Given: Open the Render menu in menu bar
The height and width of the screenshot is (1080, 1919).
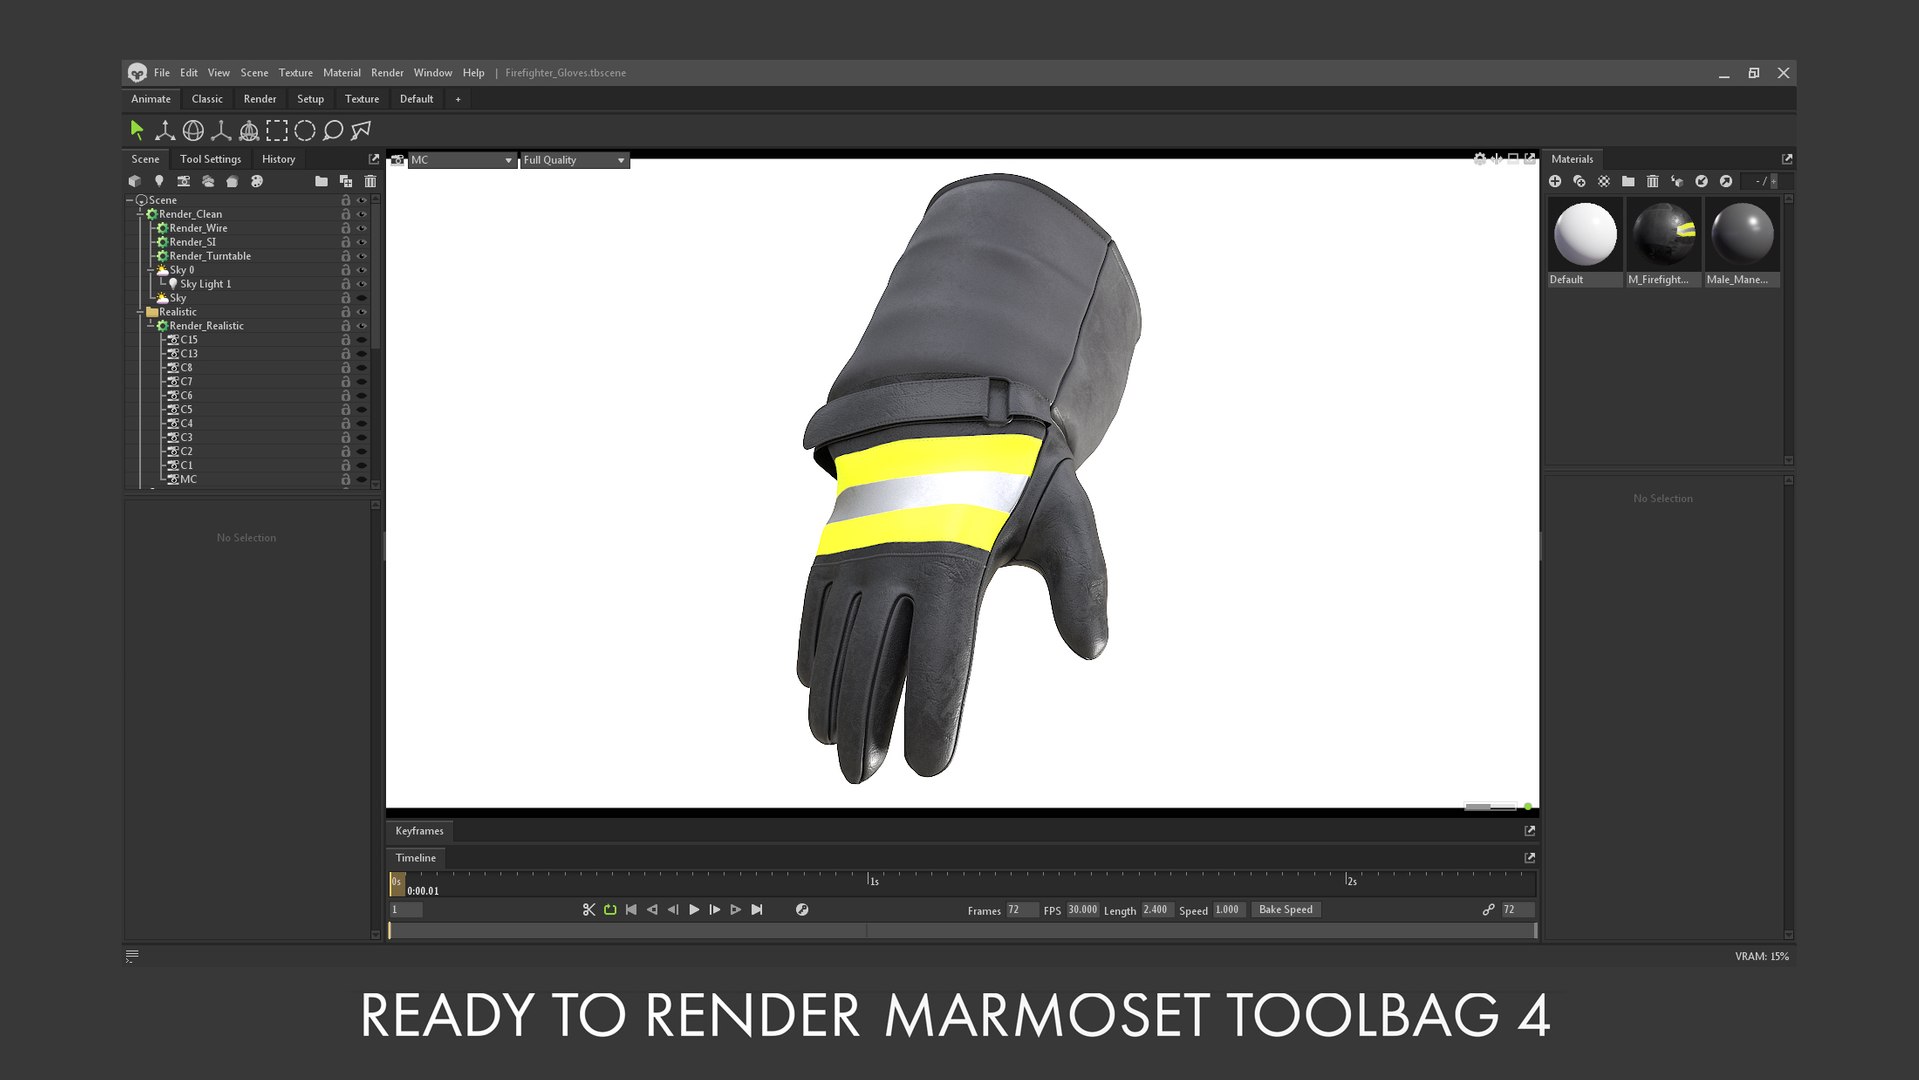Looking at the screenshot, I should click(387, 73).
